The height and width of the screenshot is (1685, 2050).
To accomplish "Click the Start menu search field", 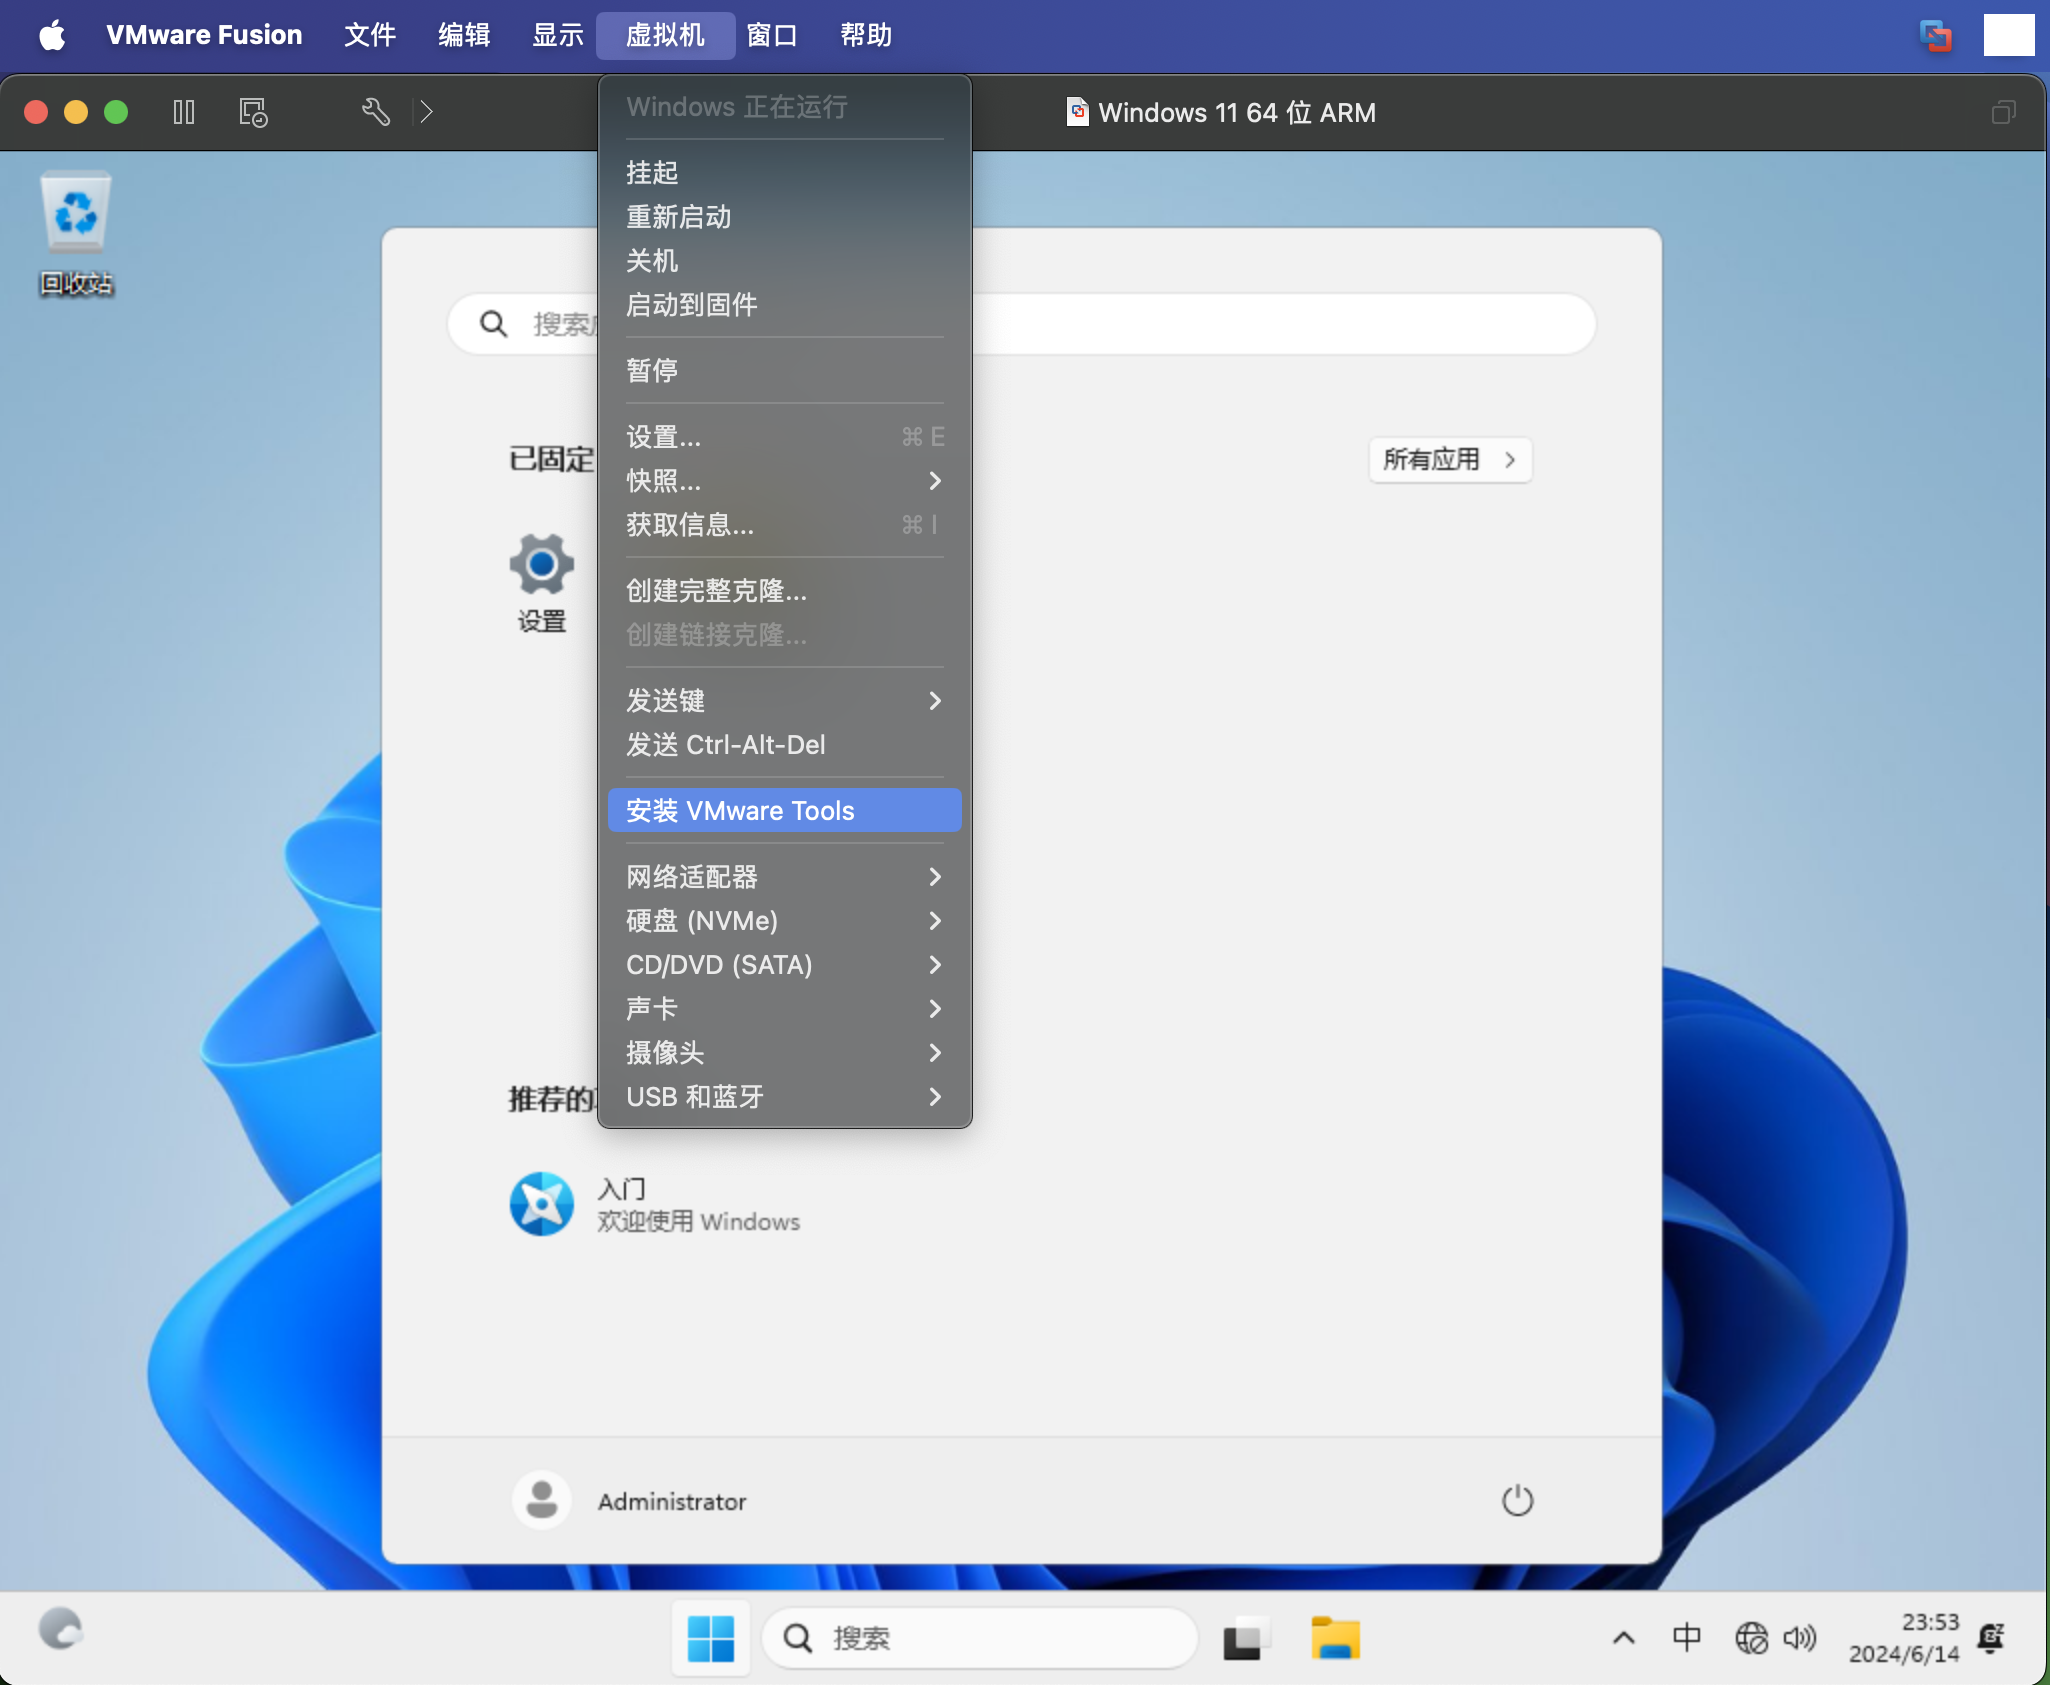I will (1021, 323).
